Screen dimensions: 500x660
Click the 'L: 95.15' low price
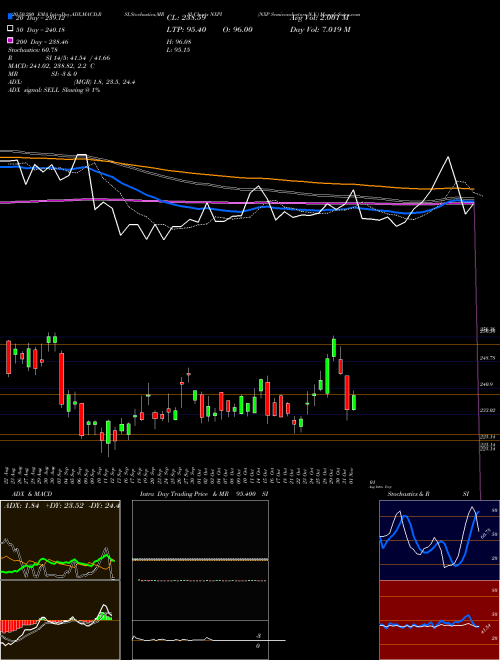(178, 50)
